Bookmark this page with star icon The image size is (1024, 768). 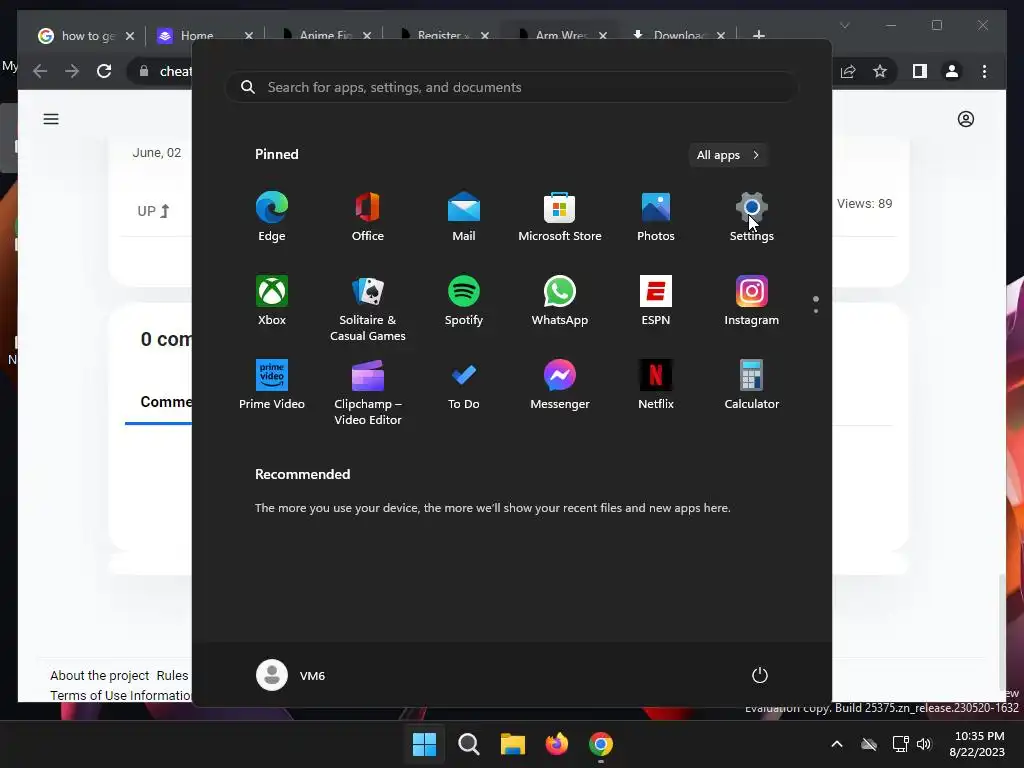tap(880, 71)
